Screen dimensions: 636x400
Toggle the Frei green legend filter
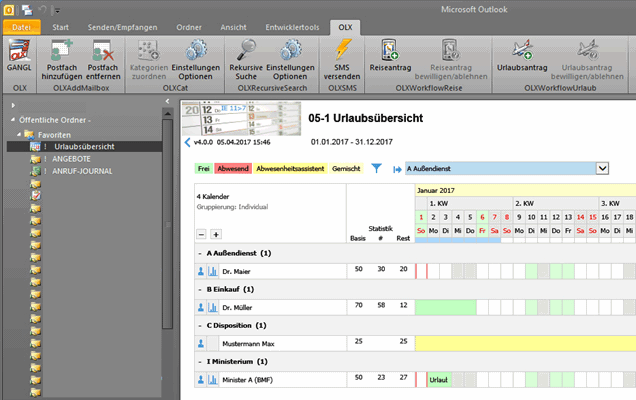[204, 169]
